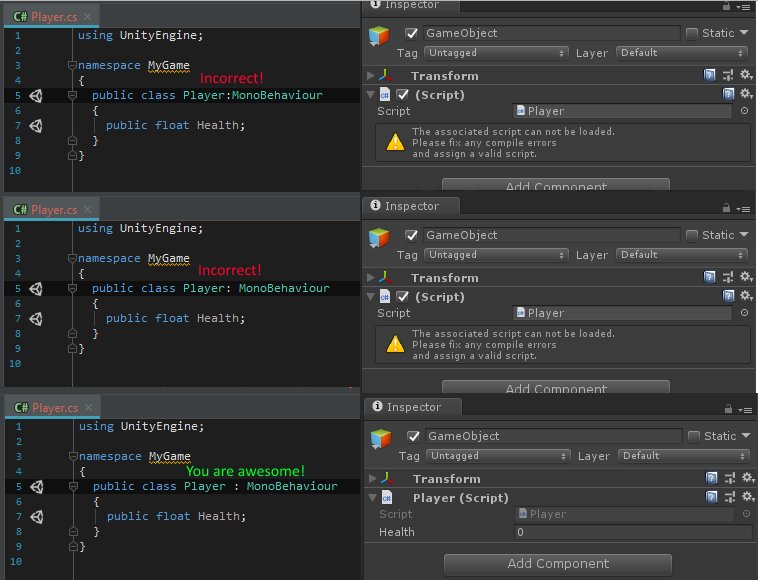Image resolution: width=758 pixels, height=580 pixels.
Task: Open the Default Layer dropdown in the top Inspector
Action: (x=682, y=53)
